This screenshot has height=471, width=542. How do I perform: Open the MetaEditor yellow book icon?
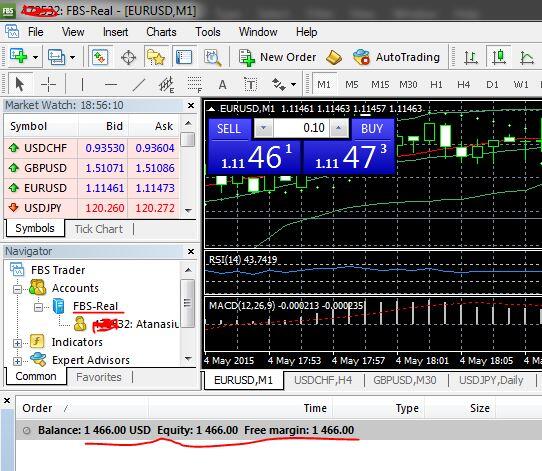coord(334,57)
